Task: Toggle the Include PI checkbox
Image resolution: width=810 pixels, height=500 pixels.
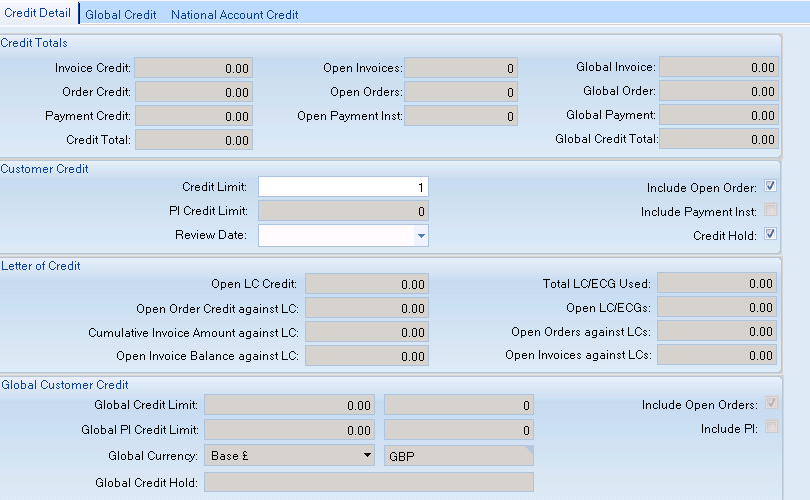Action: pyautogui.click(x=771, y=427)
